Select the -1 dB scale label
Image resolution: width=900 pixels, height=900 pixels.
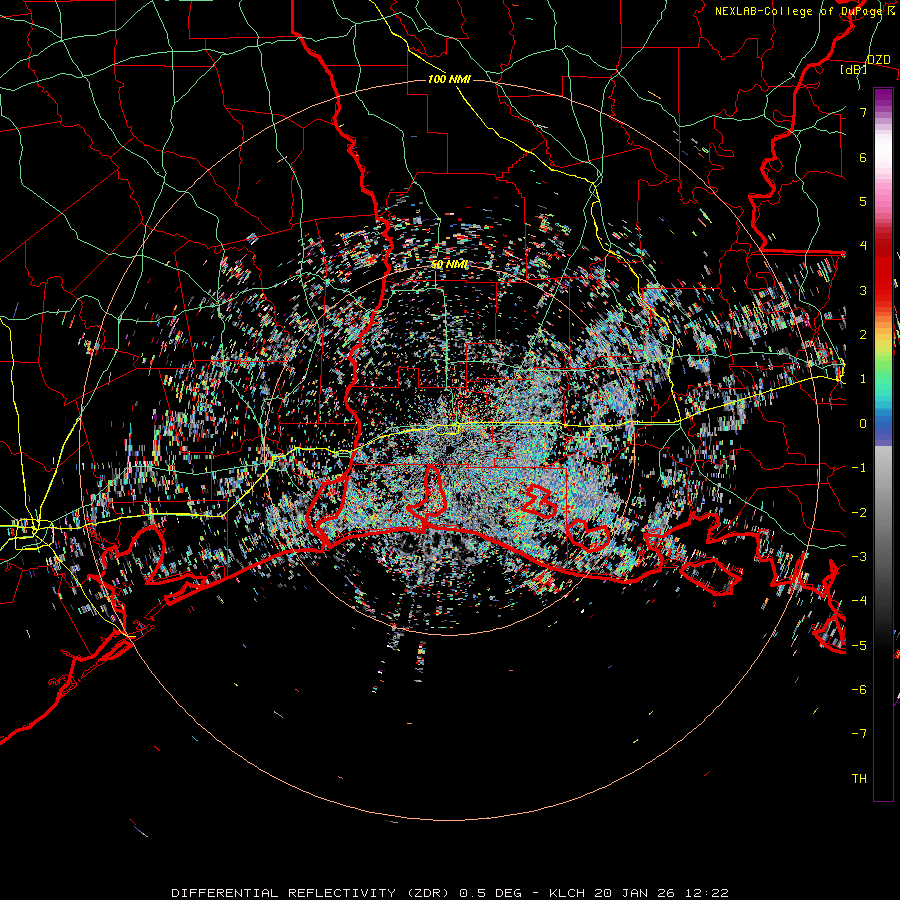pos(859,468)
